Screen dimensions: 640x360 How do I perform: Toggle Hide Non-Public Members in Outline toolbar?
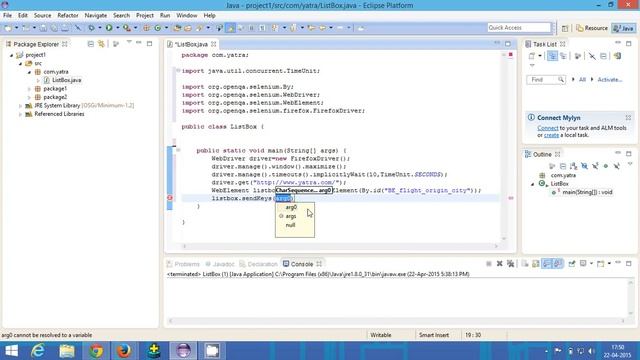pyautogui.click(x=606, y=166)
